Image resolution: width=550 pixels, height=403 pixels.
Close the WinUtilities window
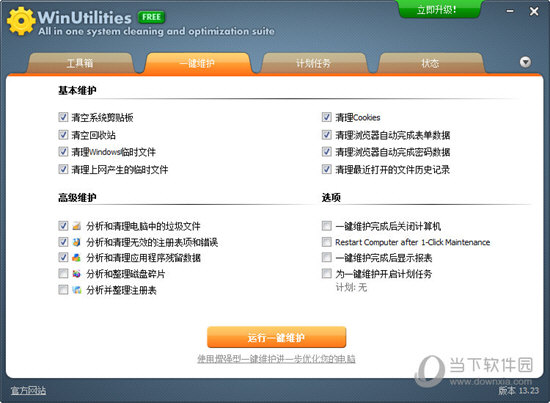click(534, 11)
